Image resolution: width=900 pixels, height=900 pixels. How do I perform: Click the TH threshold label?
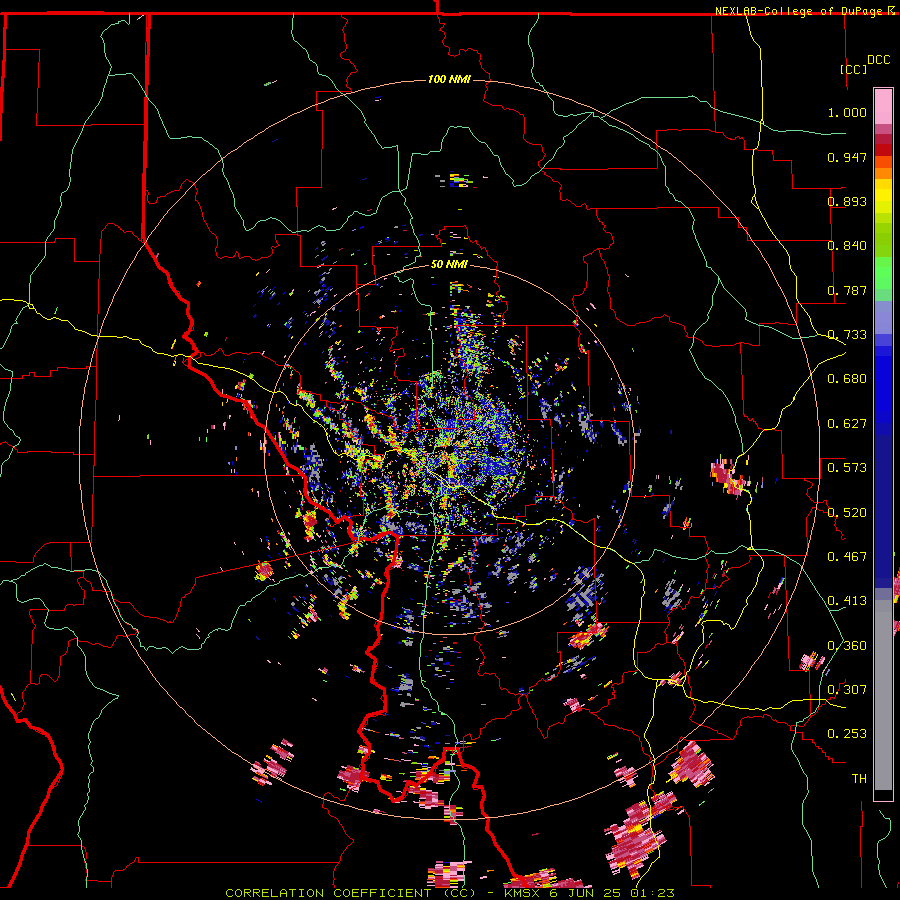pyautogui.click(x=859, y=779)
